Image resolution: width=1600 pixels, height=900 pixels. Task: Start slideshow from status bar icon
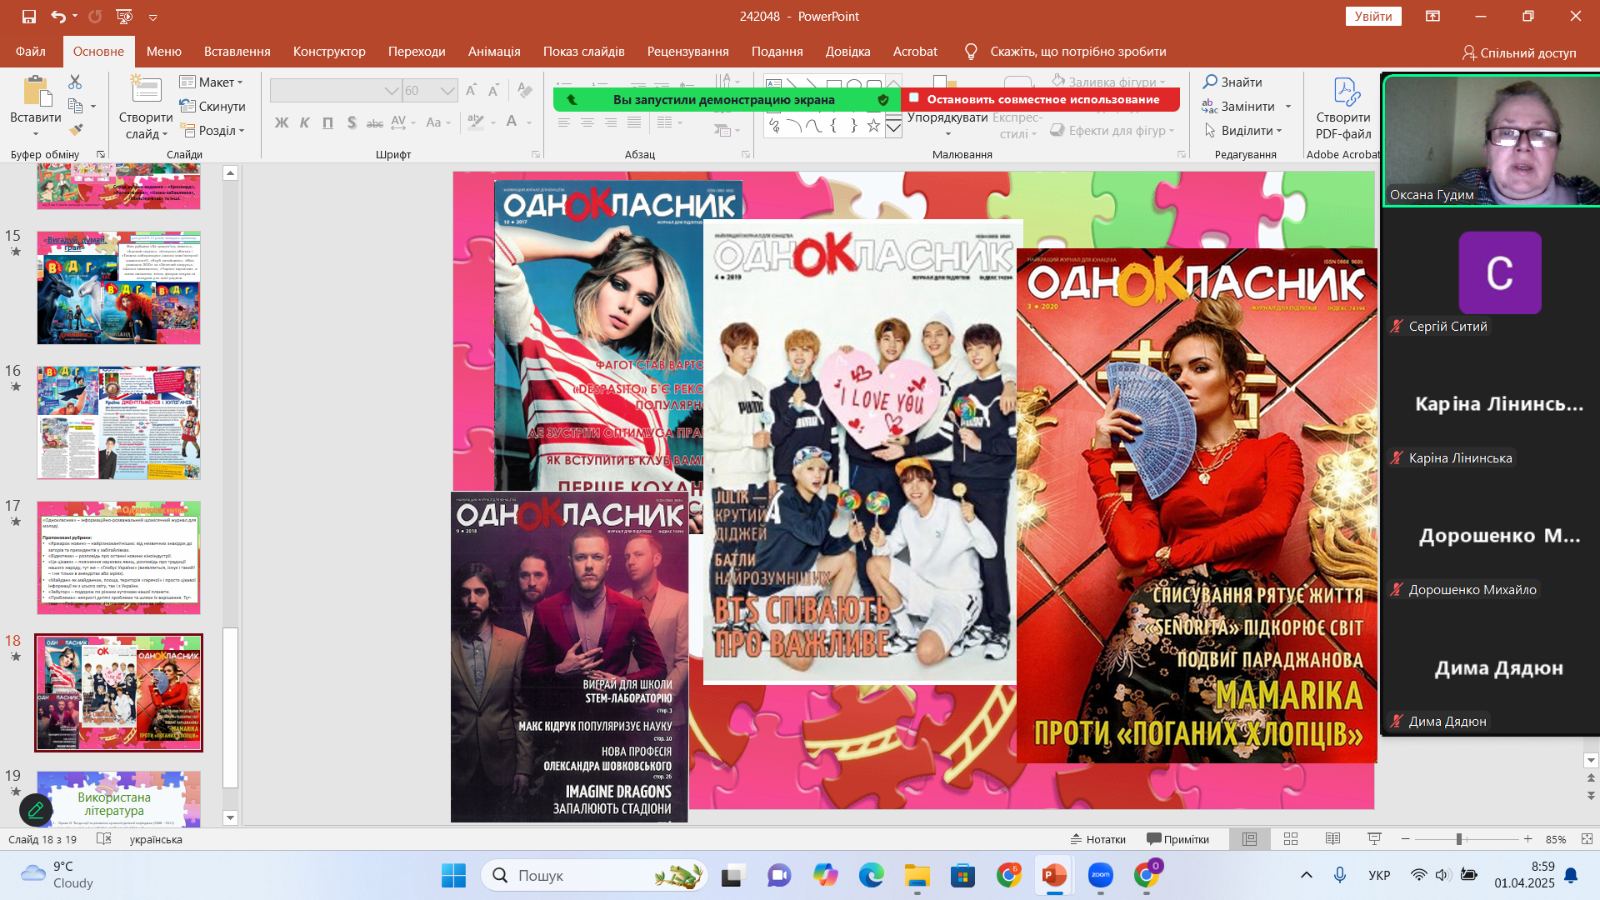[1374, 839]
